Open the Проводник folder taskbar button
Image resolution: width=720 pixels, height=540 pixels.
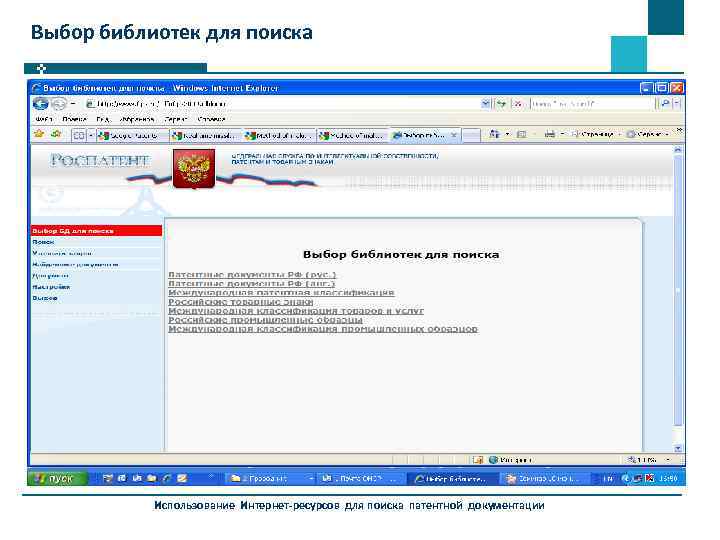tap(271, 478)
